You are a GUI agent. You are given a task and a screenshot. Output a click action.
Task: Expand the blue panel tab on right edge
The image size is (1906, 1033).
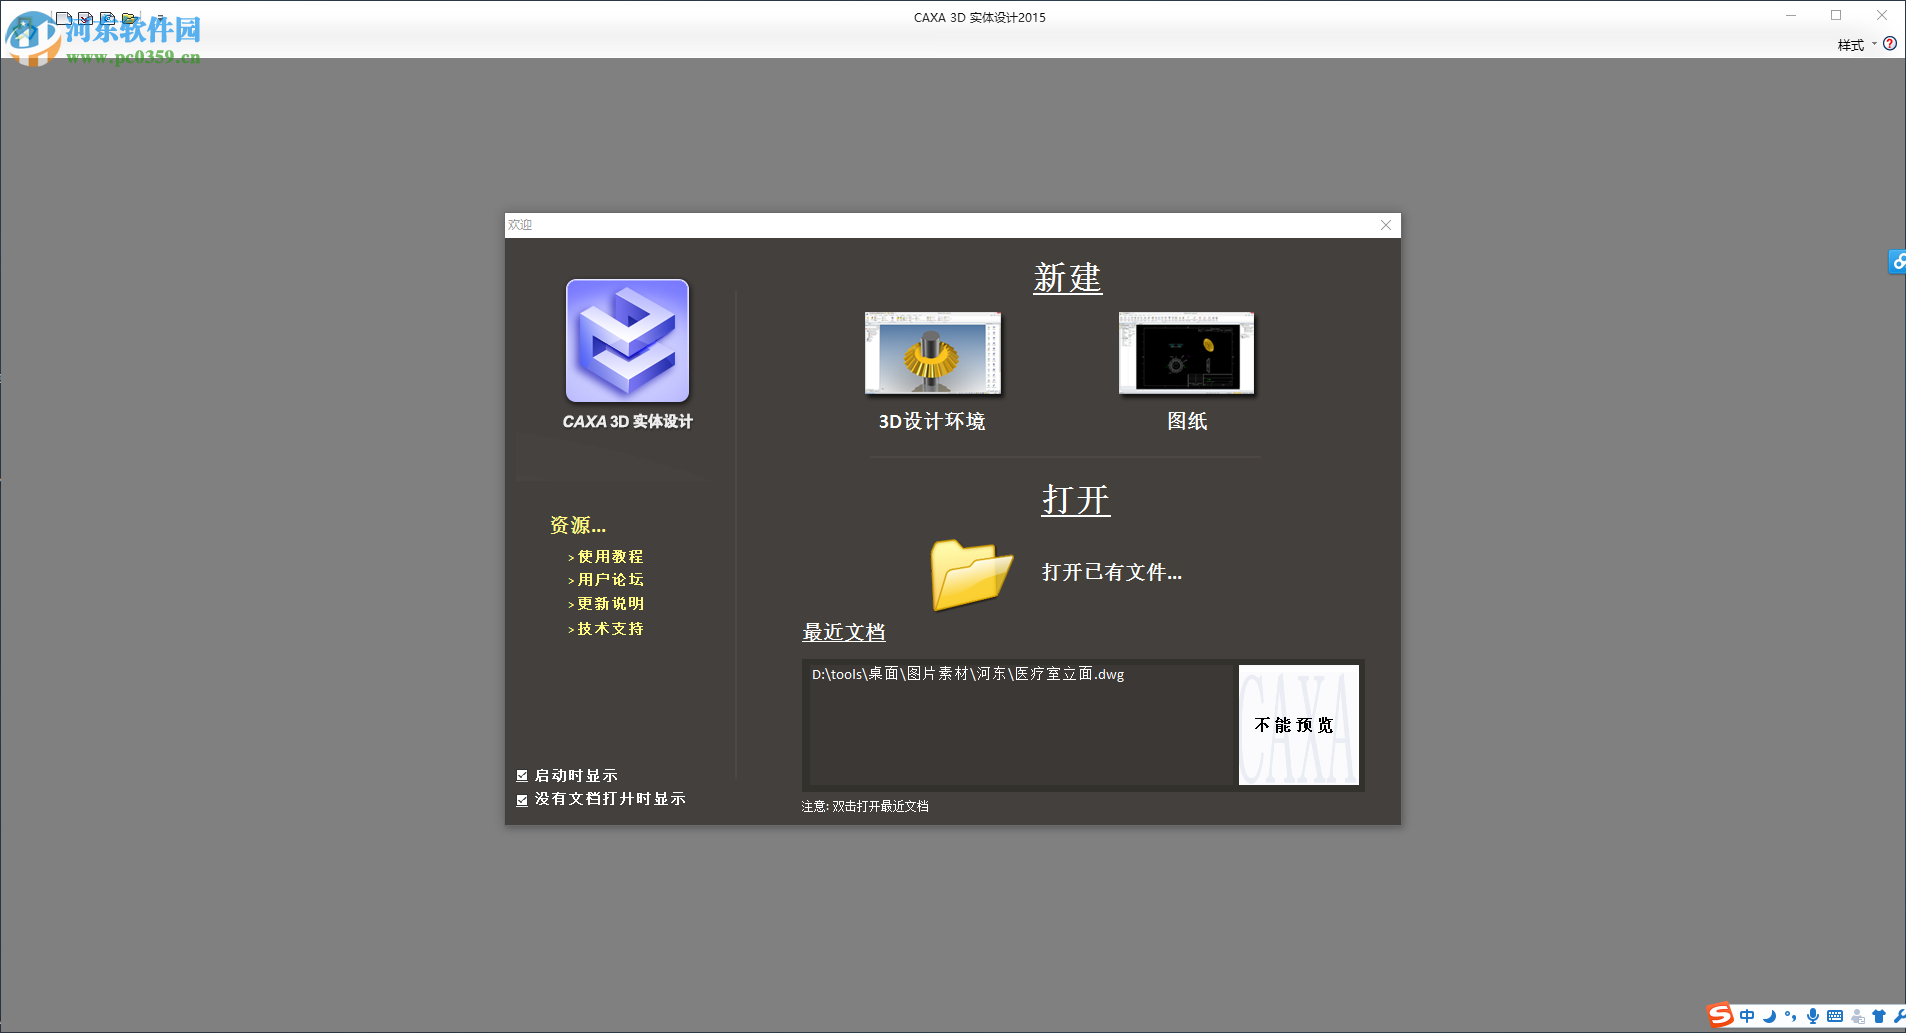pyautogui.click(x=1897, y=263)
